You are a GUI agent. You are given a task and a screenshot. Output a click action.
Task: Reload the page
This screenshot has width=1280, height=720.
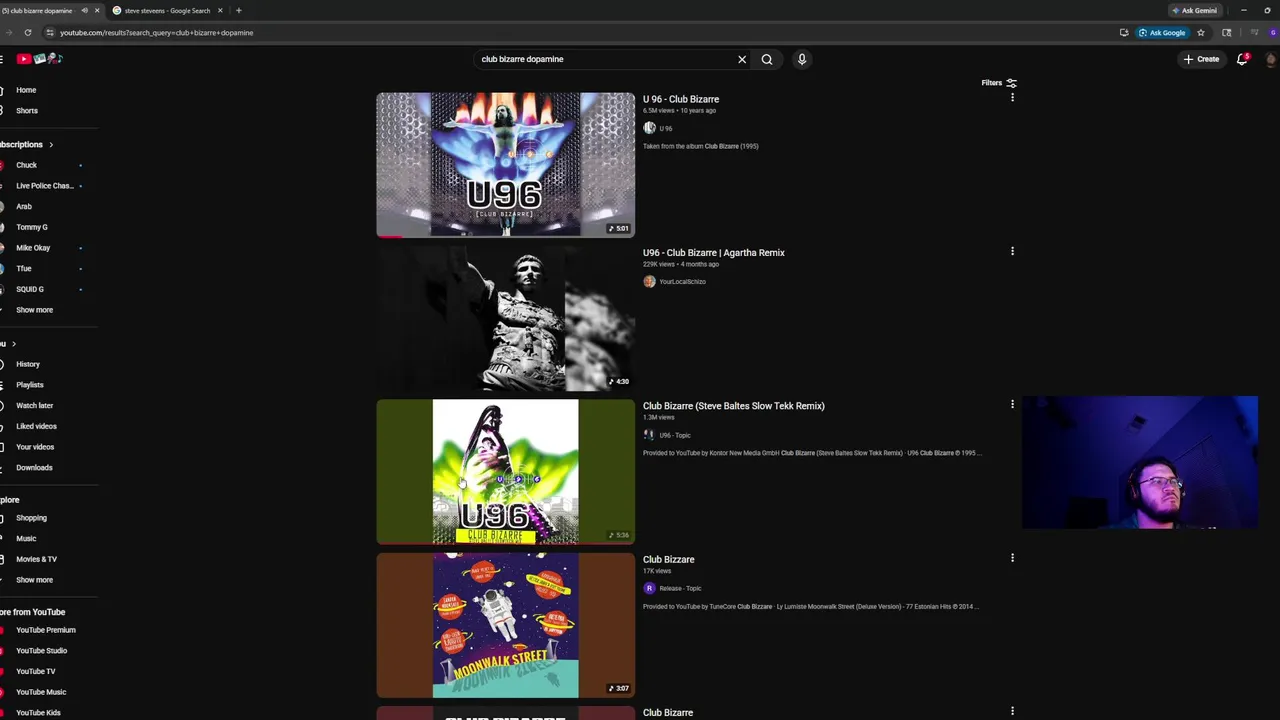[28, 32]
